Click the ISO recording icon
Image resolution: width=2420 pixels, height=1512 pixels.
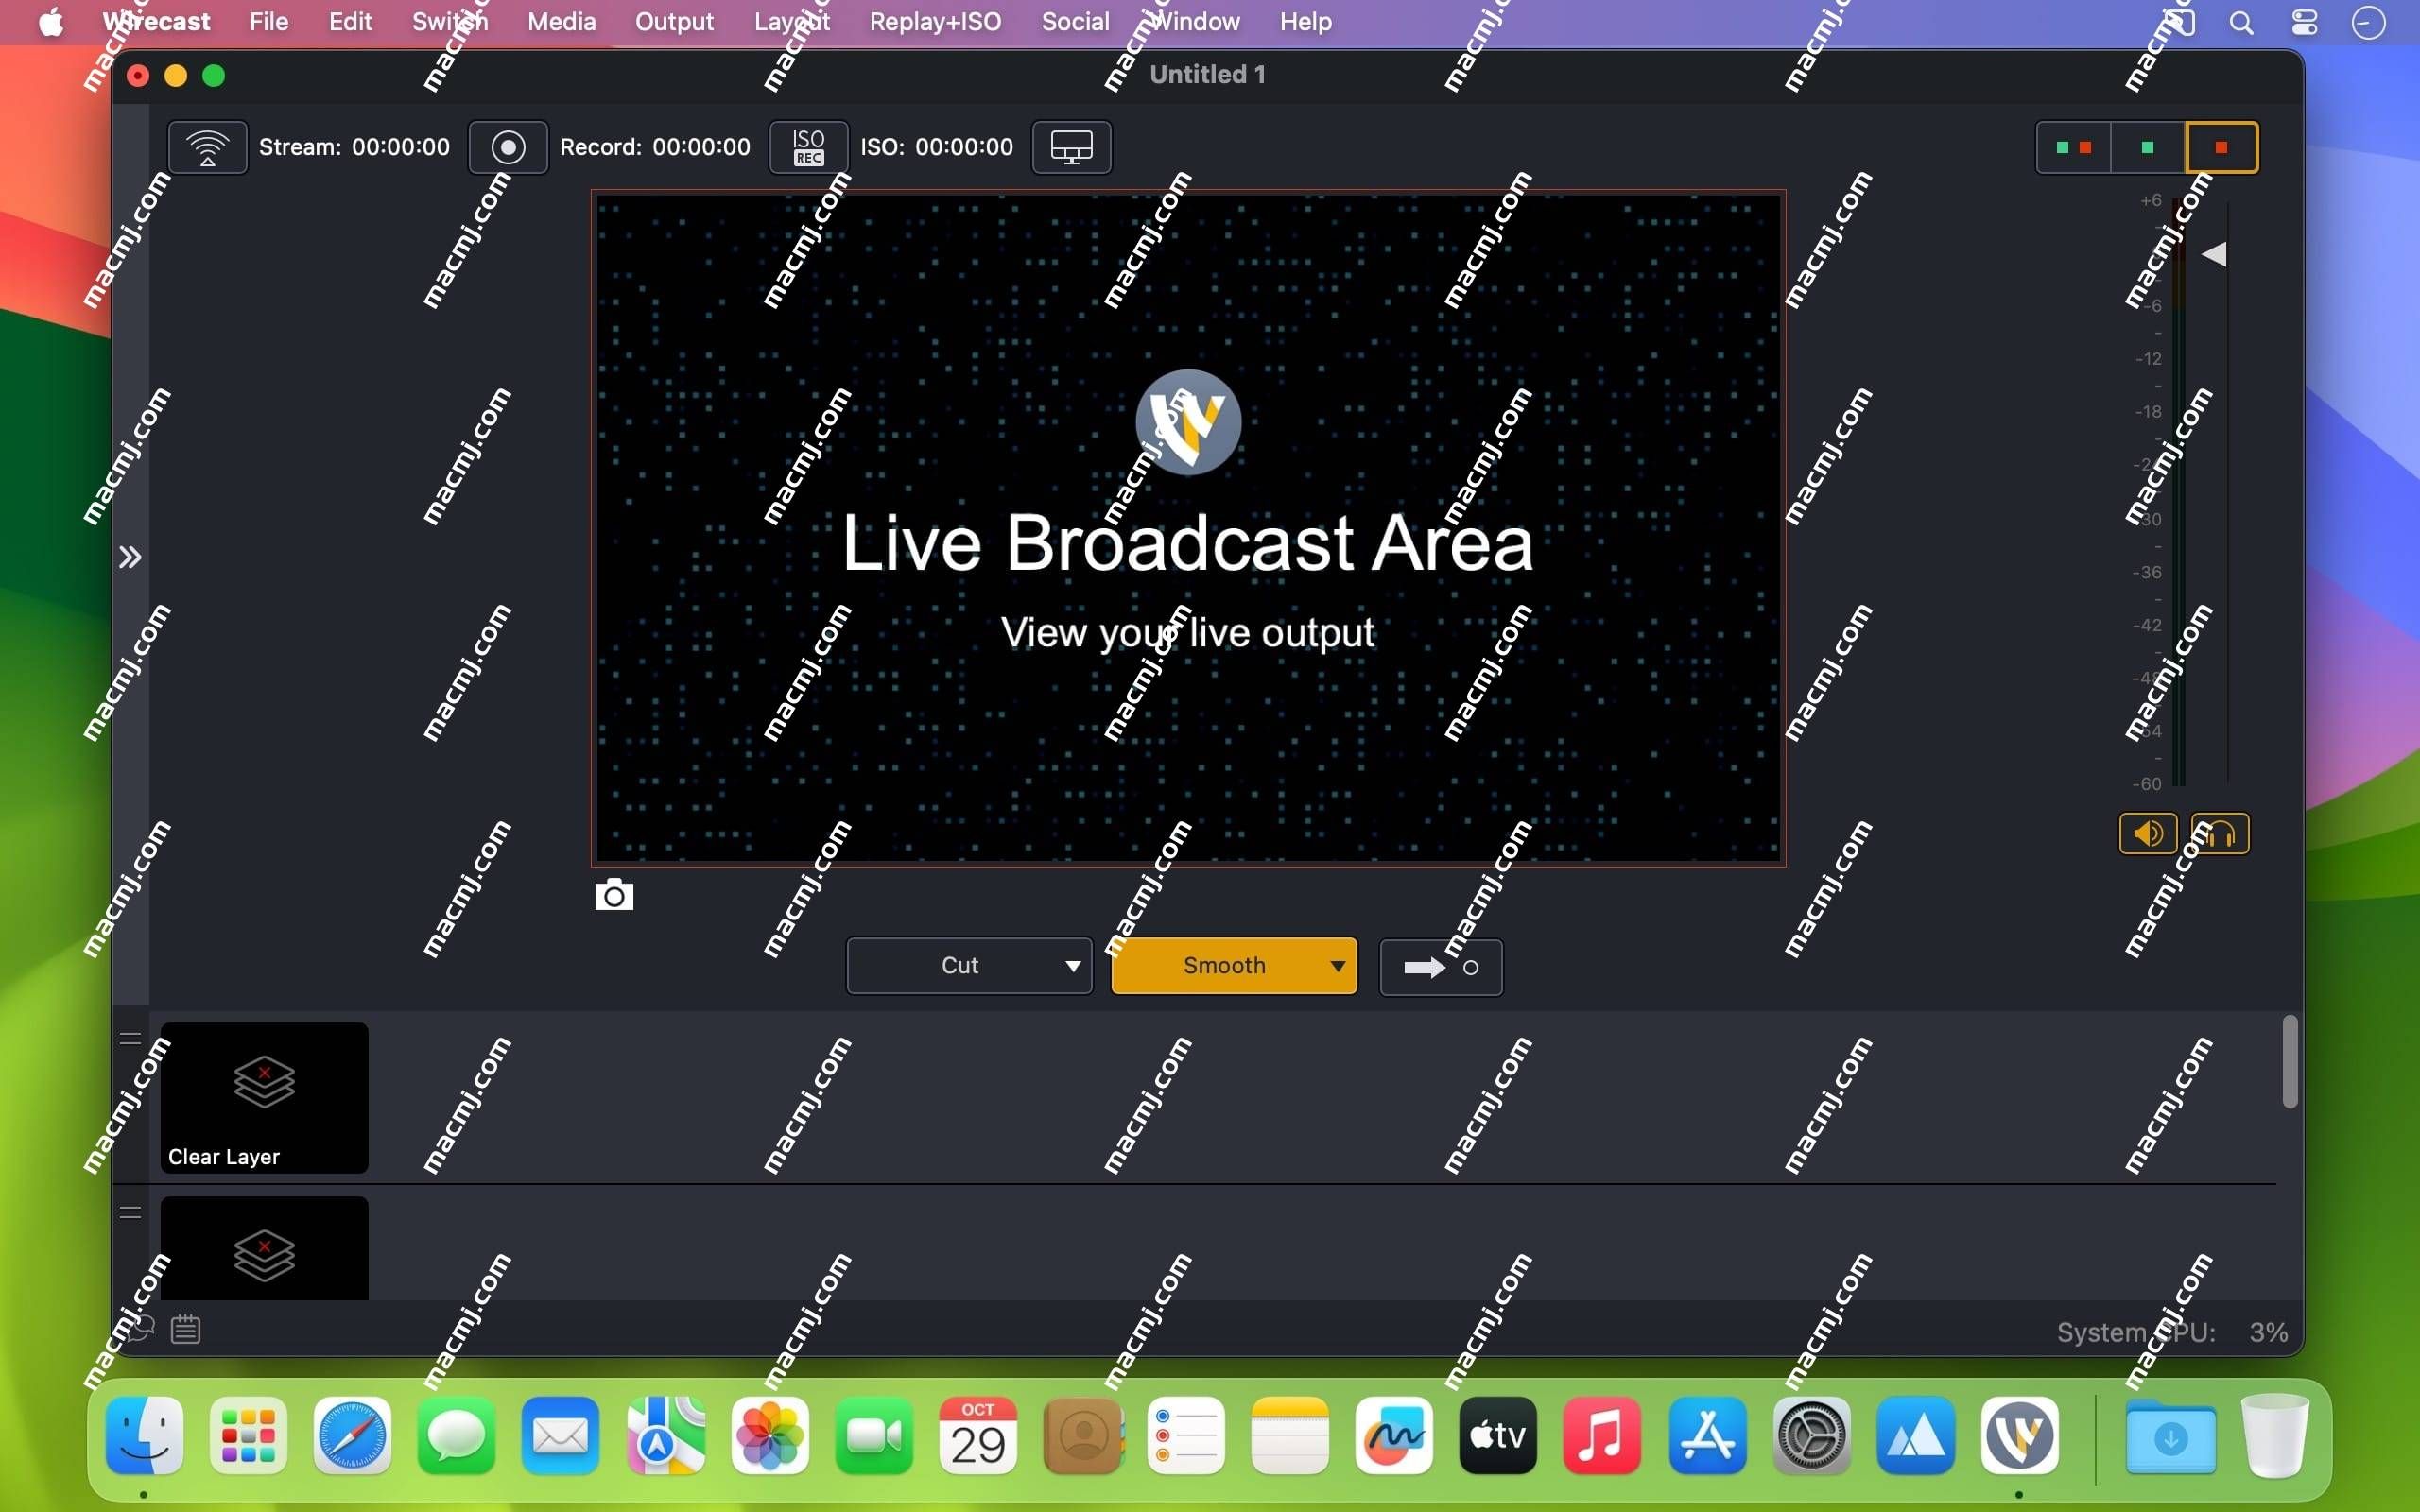point(806,146)
